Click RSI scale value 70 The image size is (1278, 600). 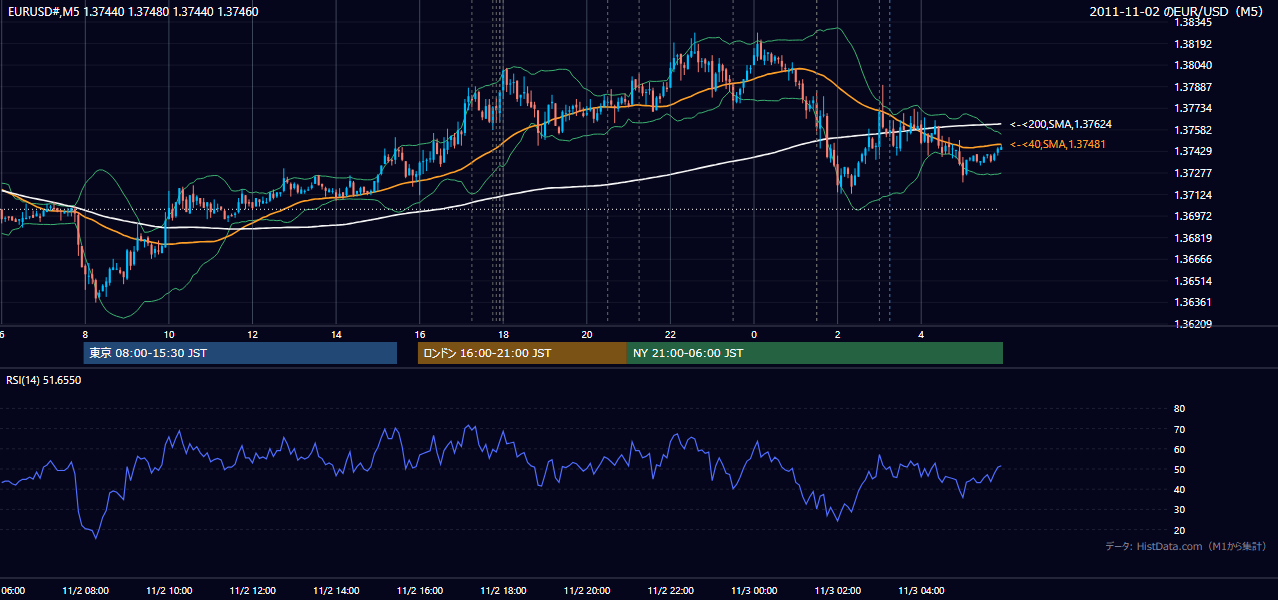[x=1179, y=429]
